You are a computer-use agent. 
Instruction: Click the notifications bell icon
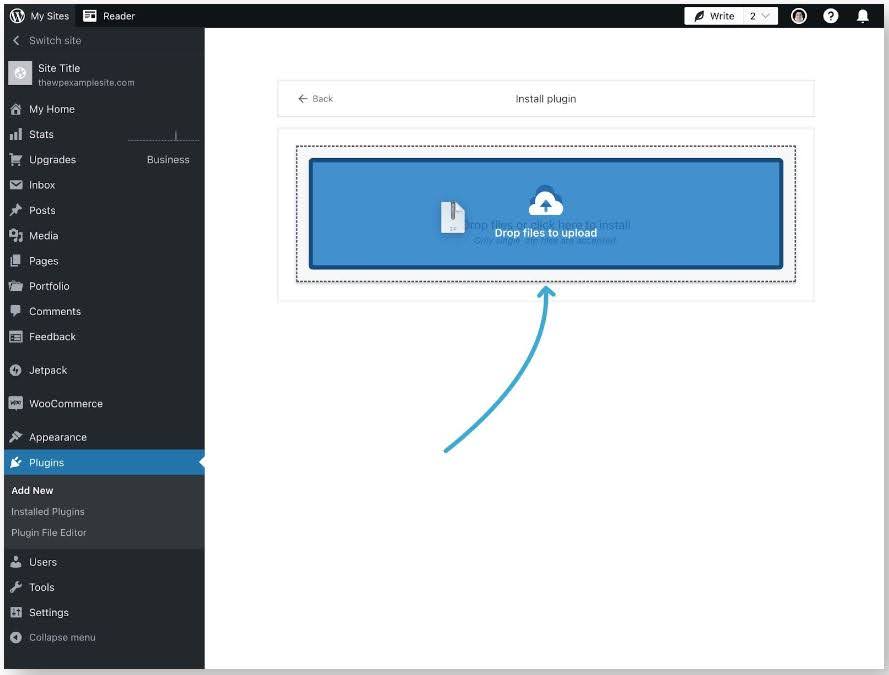tap(862, 15)
